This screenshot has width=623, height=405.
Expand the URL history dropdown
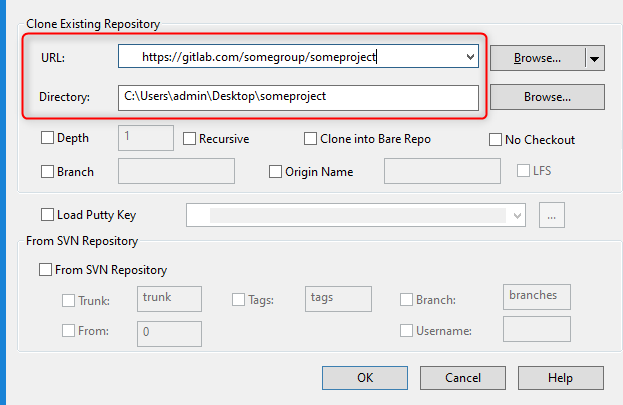pyautogui.click(x=470, y=58)
